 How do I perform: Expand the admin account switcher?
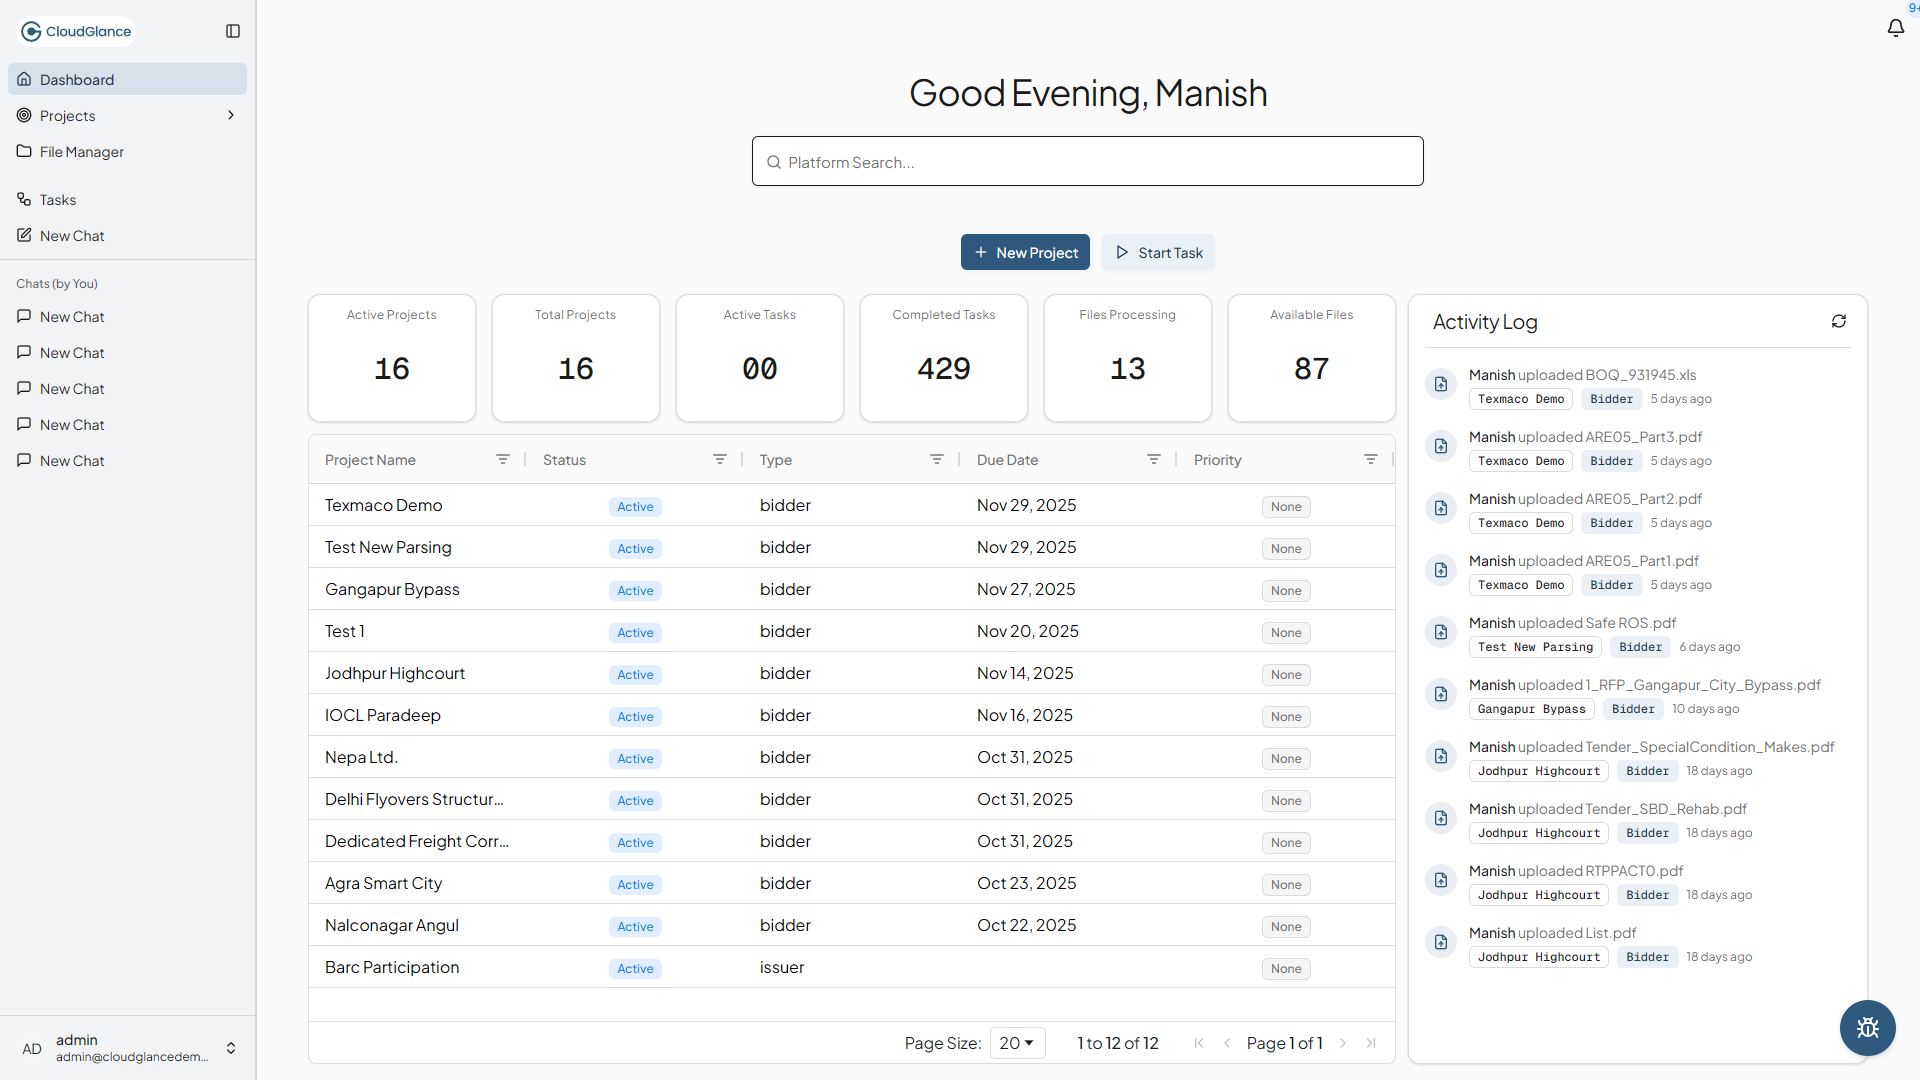[231, 1048]
